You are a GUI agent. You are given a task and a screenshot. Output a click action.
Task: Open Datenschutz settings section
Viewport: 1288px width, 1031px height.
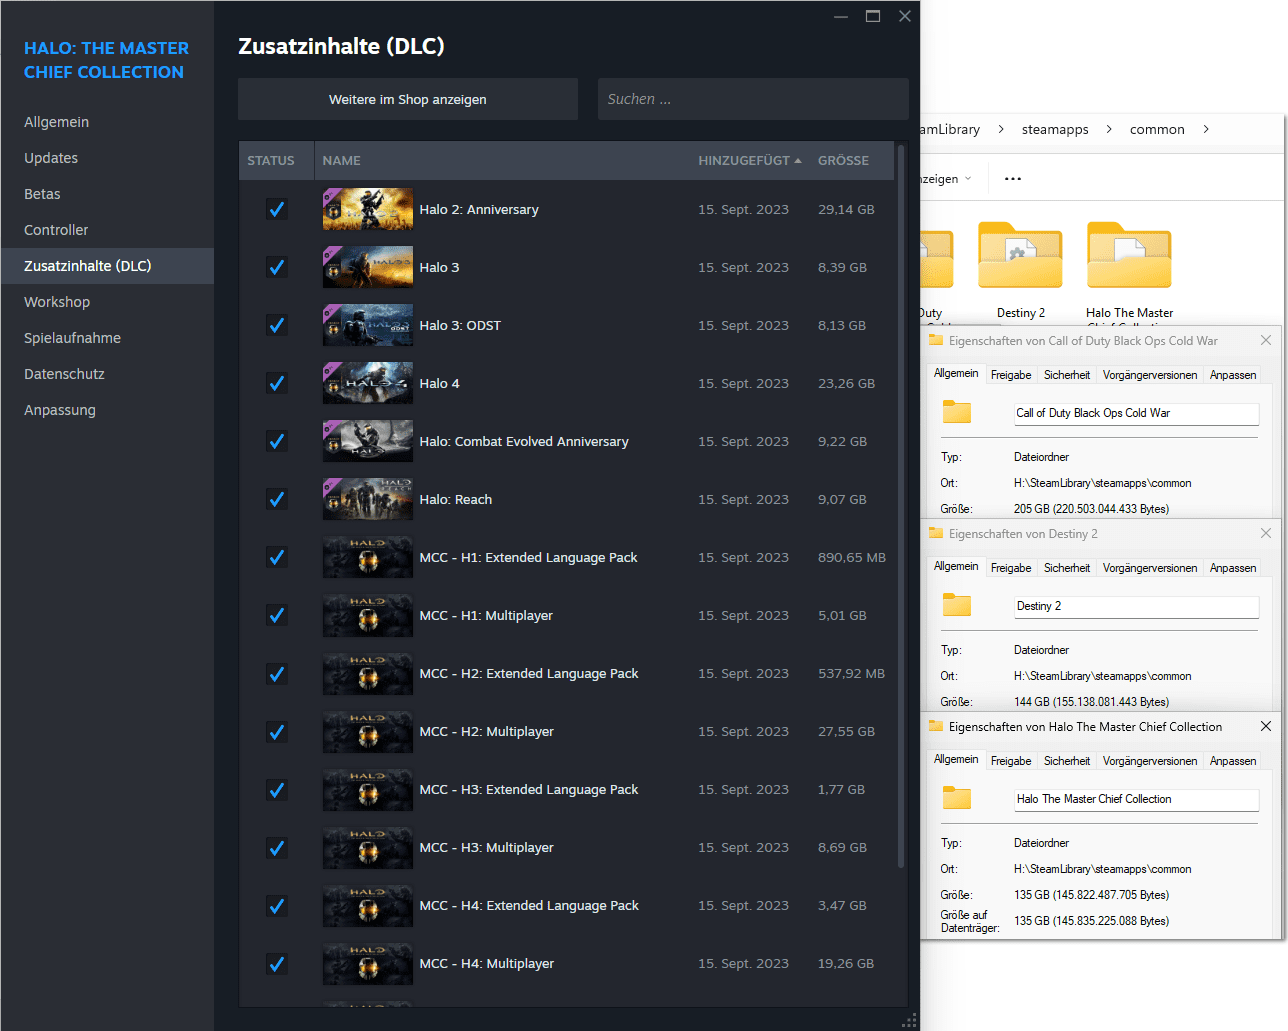107,374
